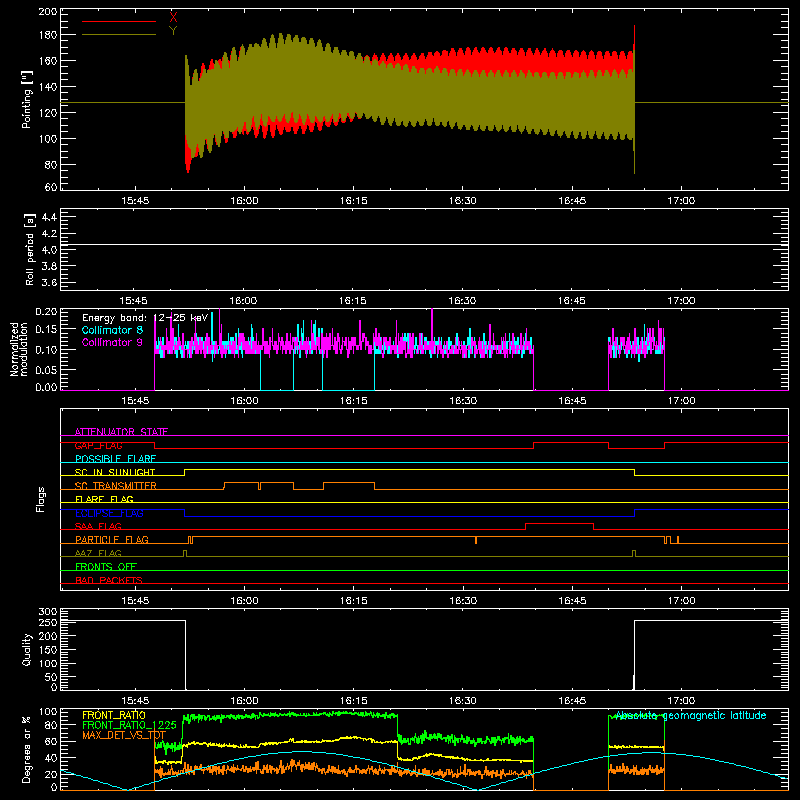Click the yellow FRONT_RATIO legend entry
Viewport: 800px width, 800px height.
click(x=114, y=715)
